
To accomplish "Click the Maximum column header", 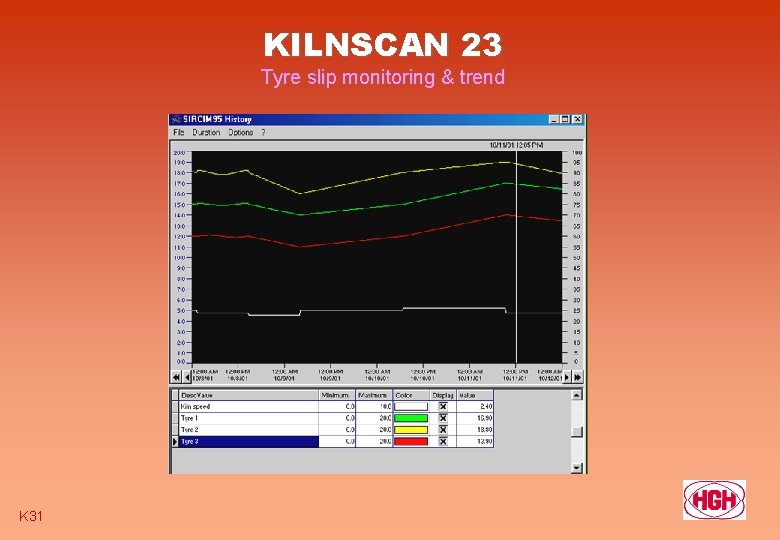I will (x=374, y=395).
